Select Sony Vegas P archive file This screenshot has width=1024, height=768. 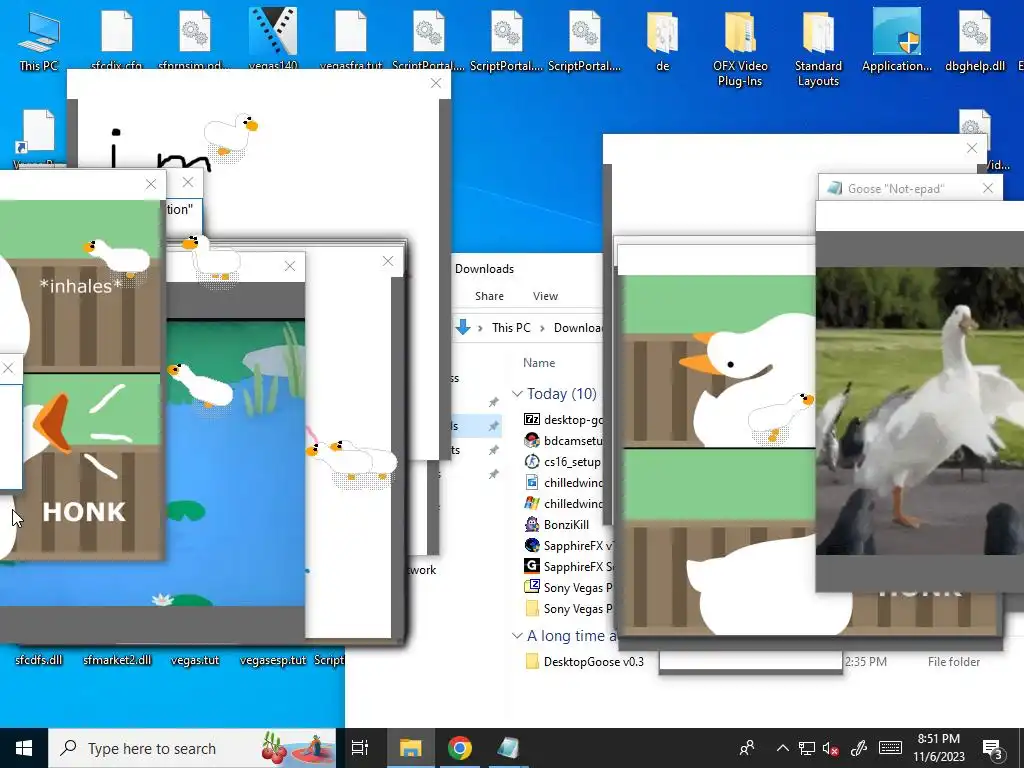tap(568, 586)
